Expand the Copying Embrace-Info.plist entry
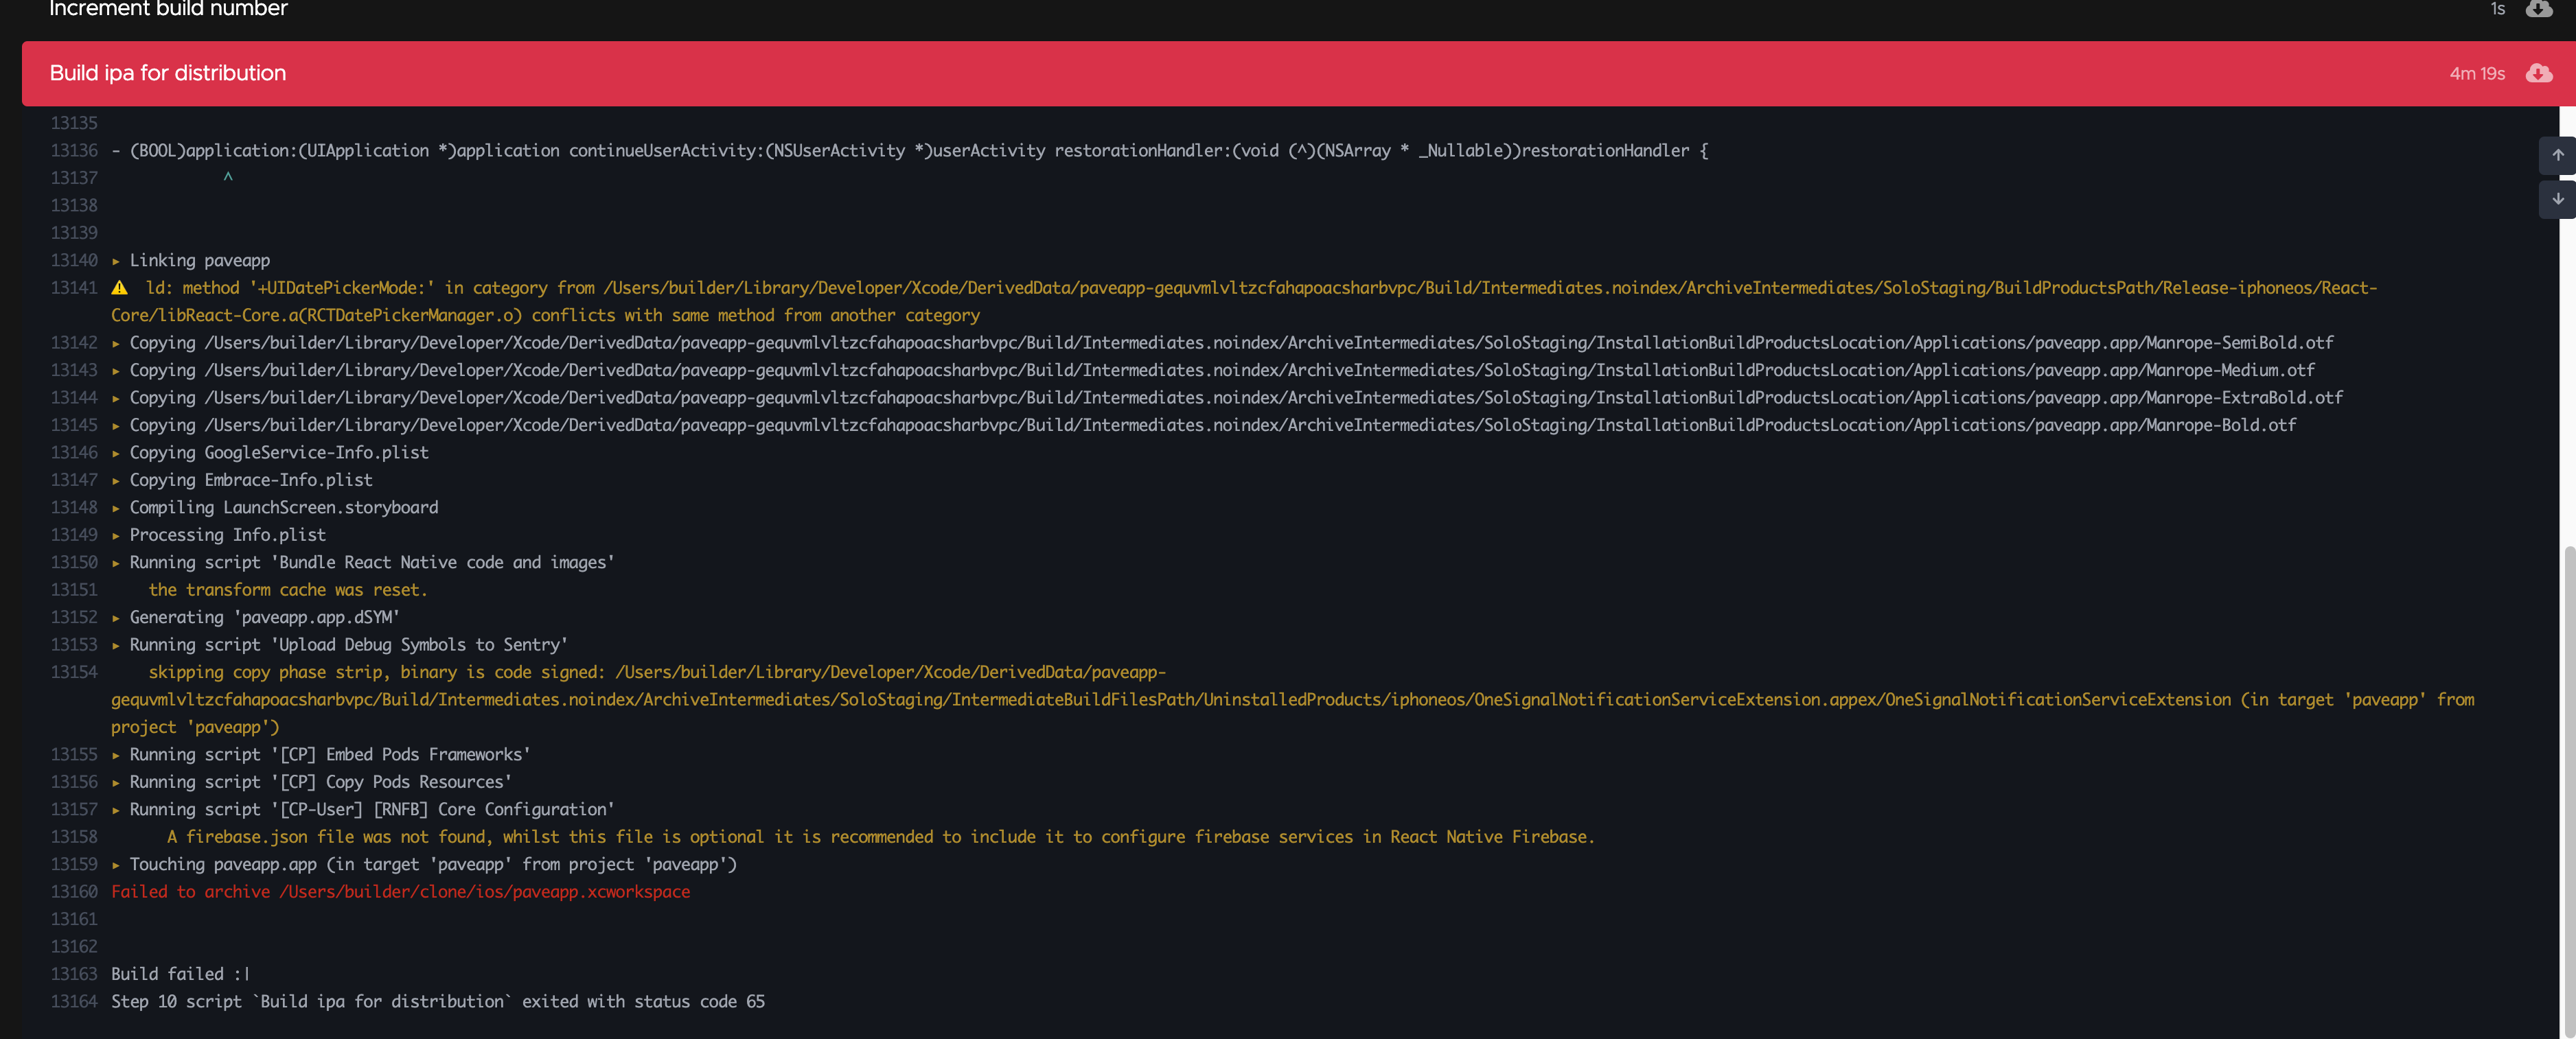2576x1039 pixels. [x=116, y=481]
